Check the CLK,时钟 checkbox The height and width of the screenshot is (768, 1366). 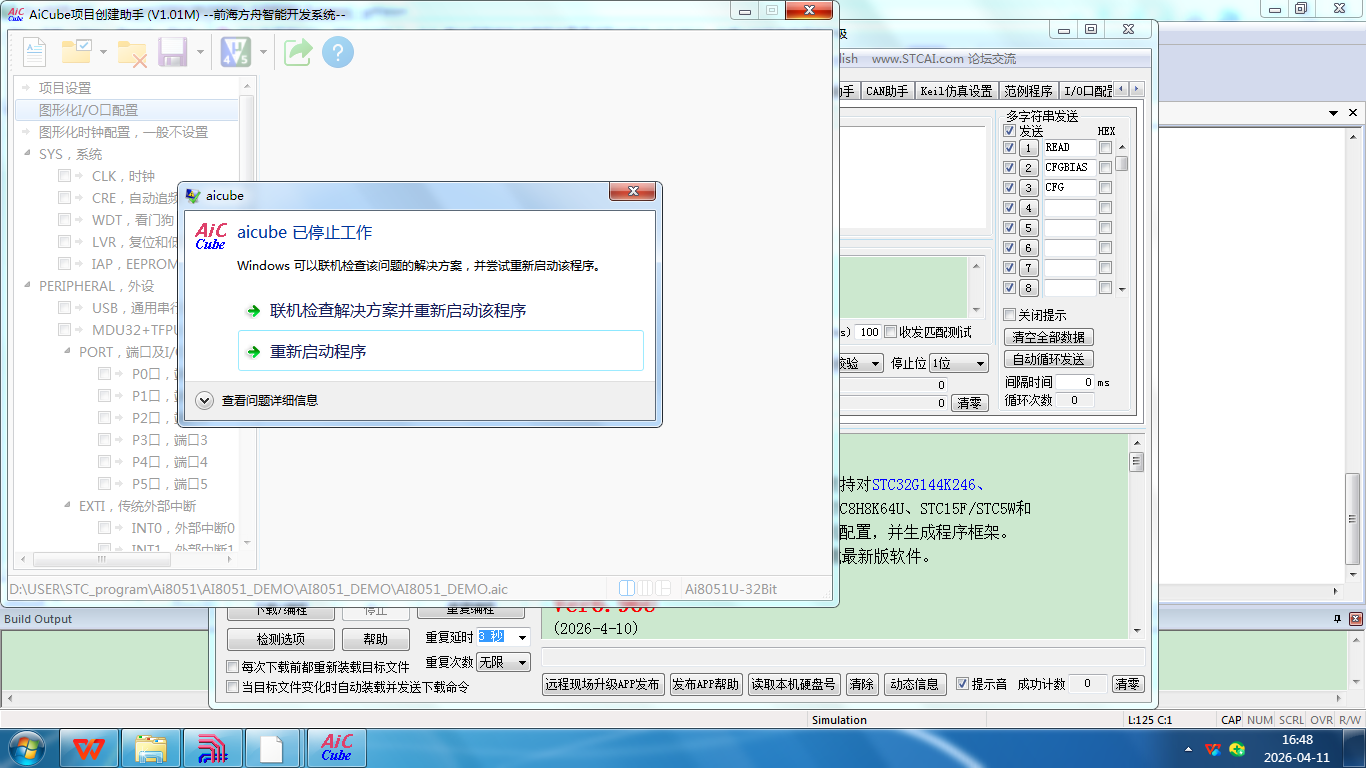point(64,176)
